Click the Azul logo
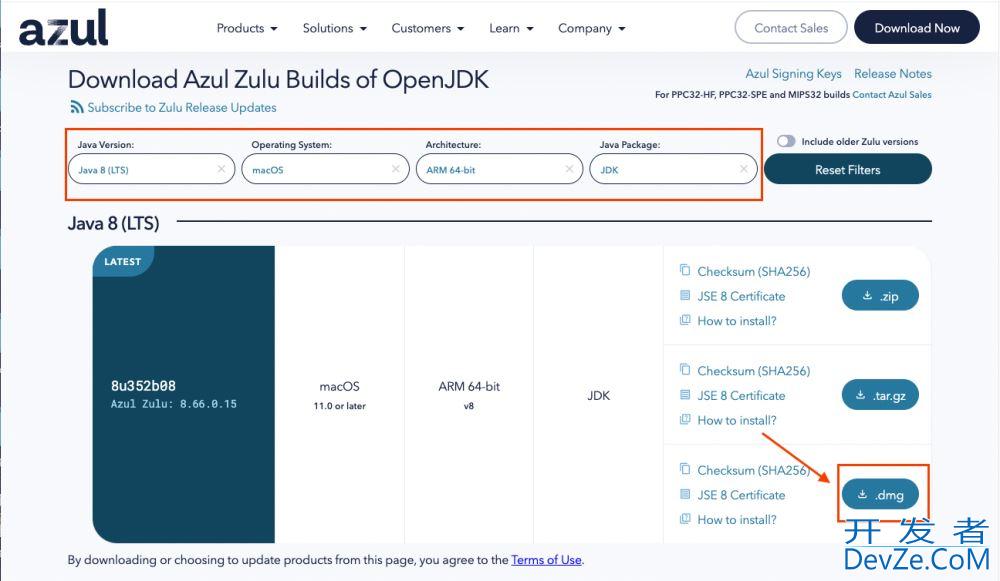 point(64,28)
